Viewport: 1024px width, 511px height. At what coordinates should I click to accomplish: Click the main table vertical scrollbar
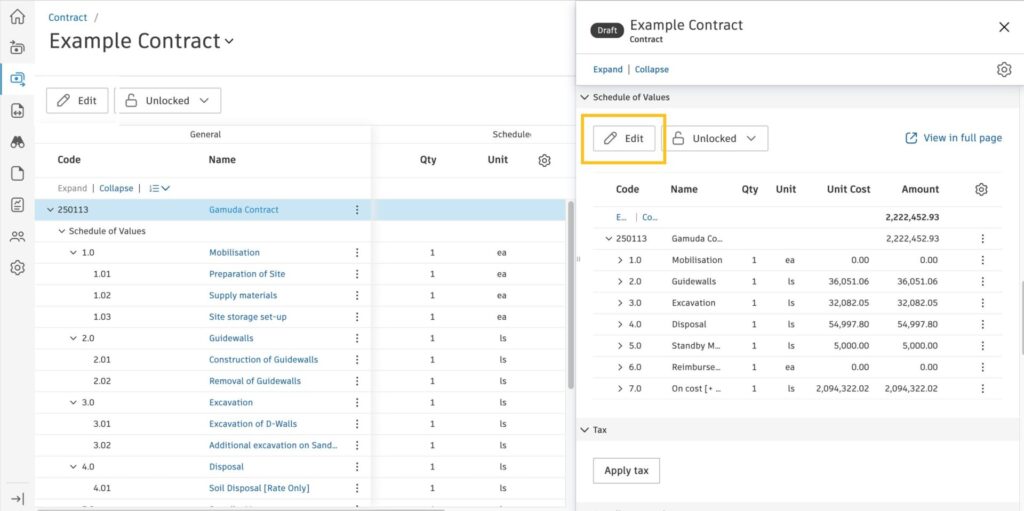click(571, 300)
